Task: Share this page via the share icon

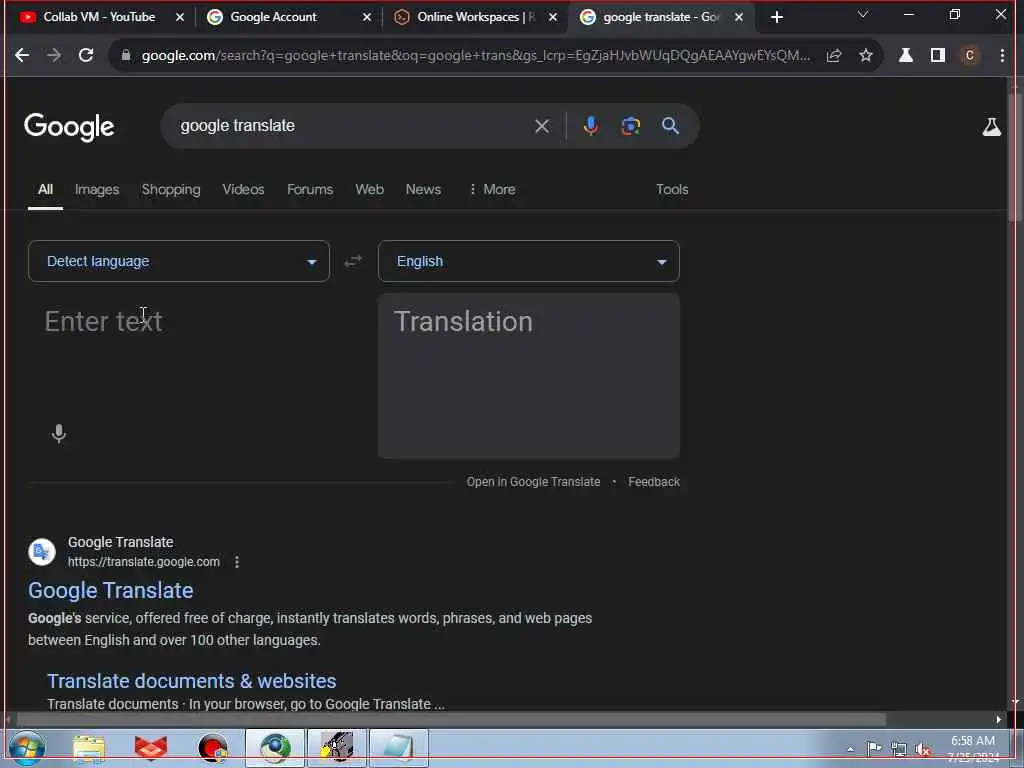Action: (834, 56)
